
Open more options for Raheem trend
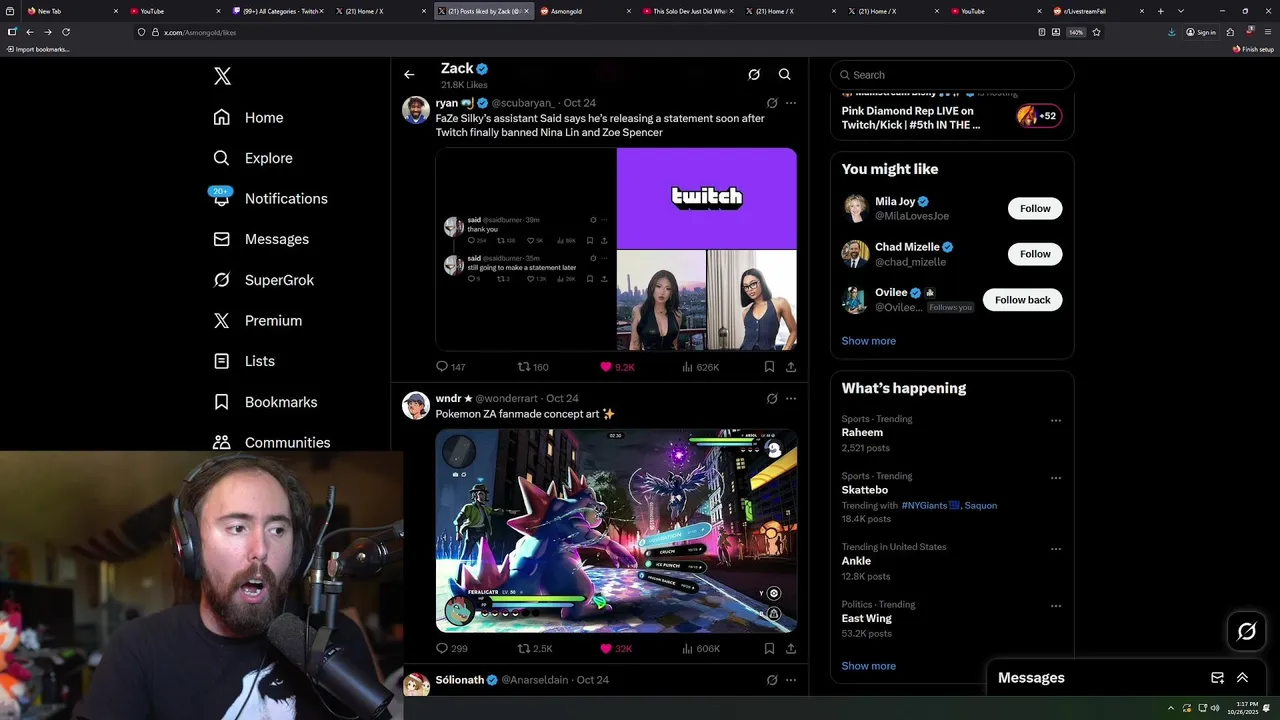pyautogui.click(x=1055, y=421)
